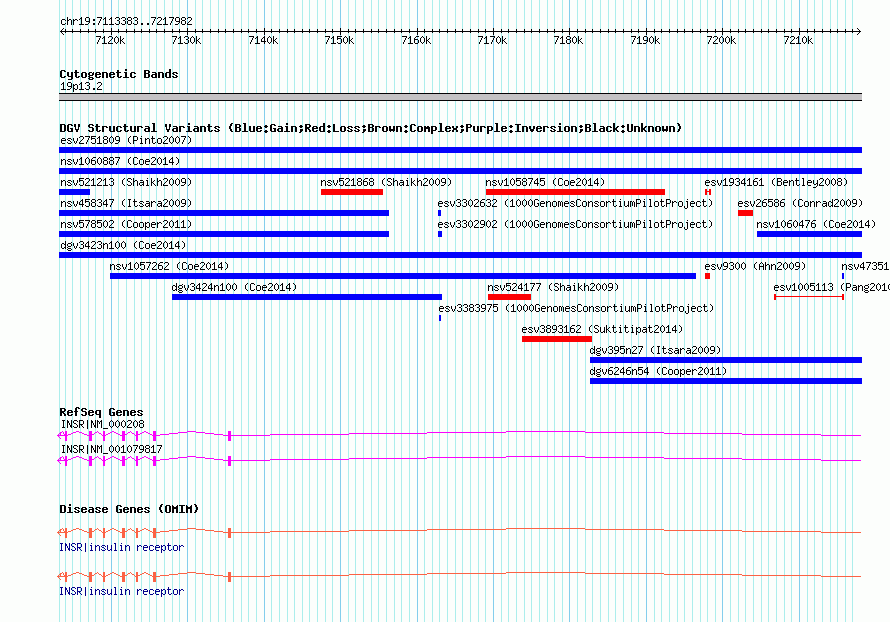The width and height of the screenshot is (890, 622).
Task: Click the 7180k ruler tick label
Action: [568, 41]
